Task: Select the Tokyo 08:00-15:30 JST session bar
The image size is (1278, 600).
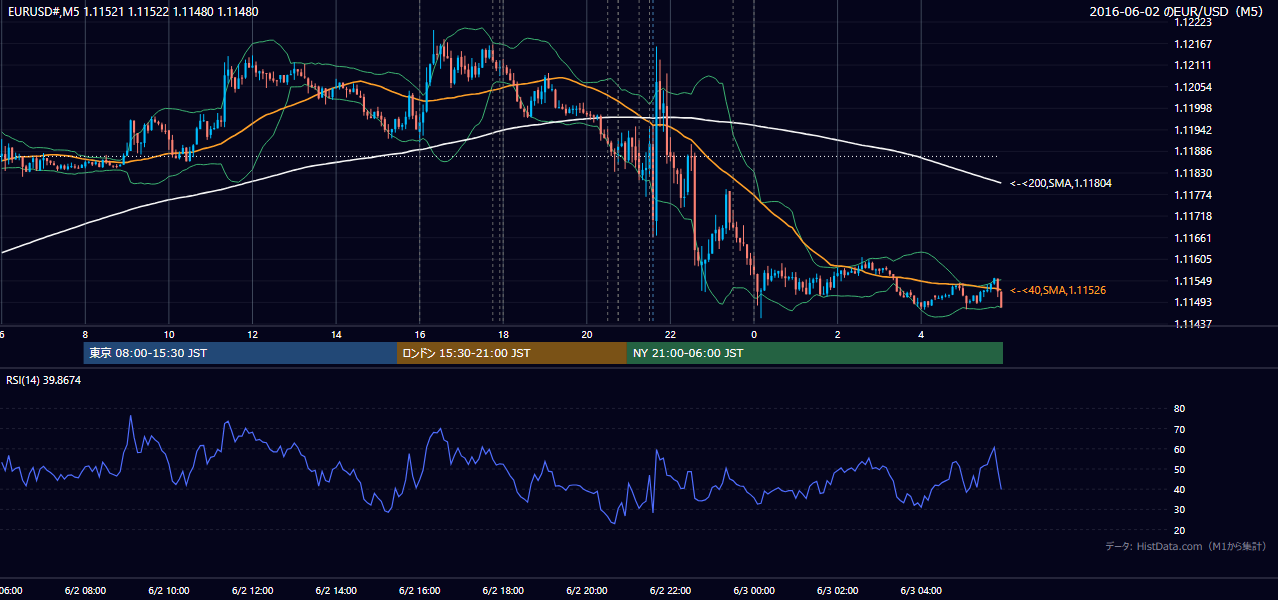Action: pos(240,353)
